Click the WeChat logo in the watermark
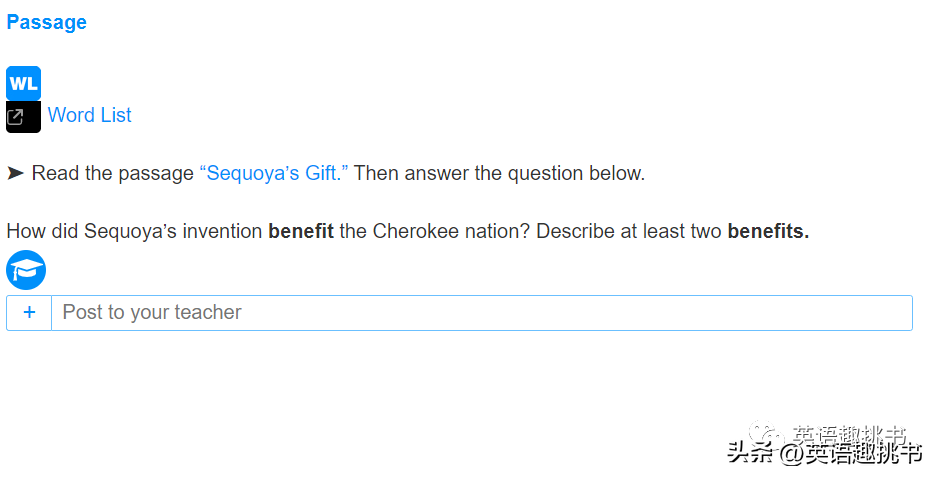Viewport: 937px width, 478px height. click(x=766, y=433)
